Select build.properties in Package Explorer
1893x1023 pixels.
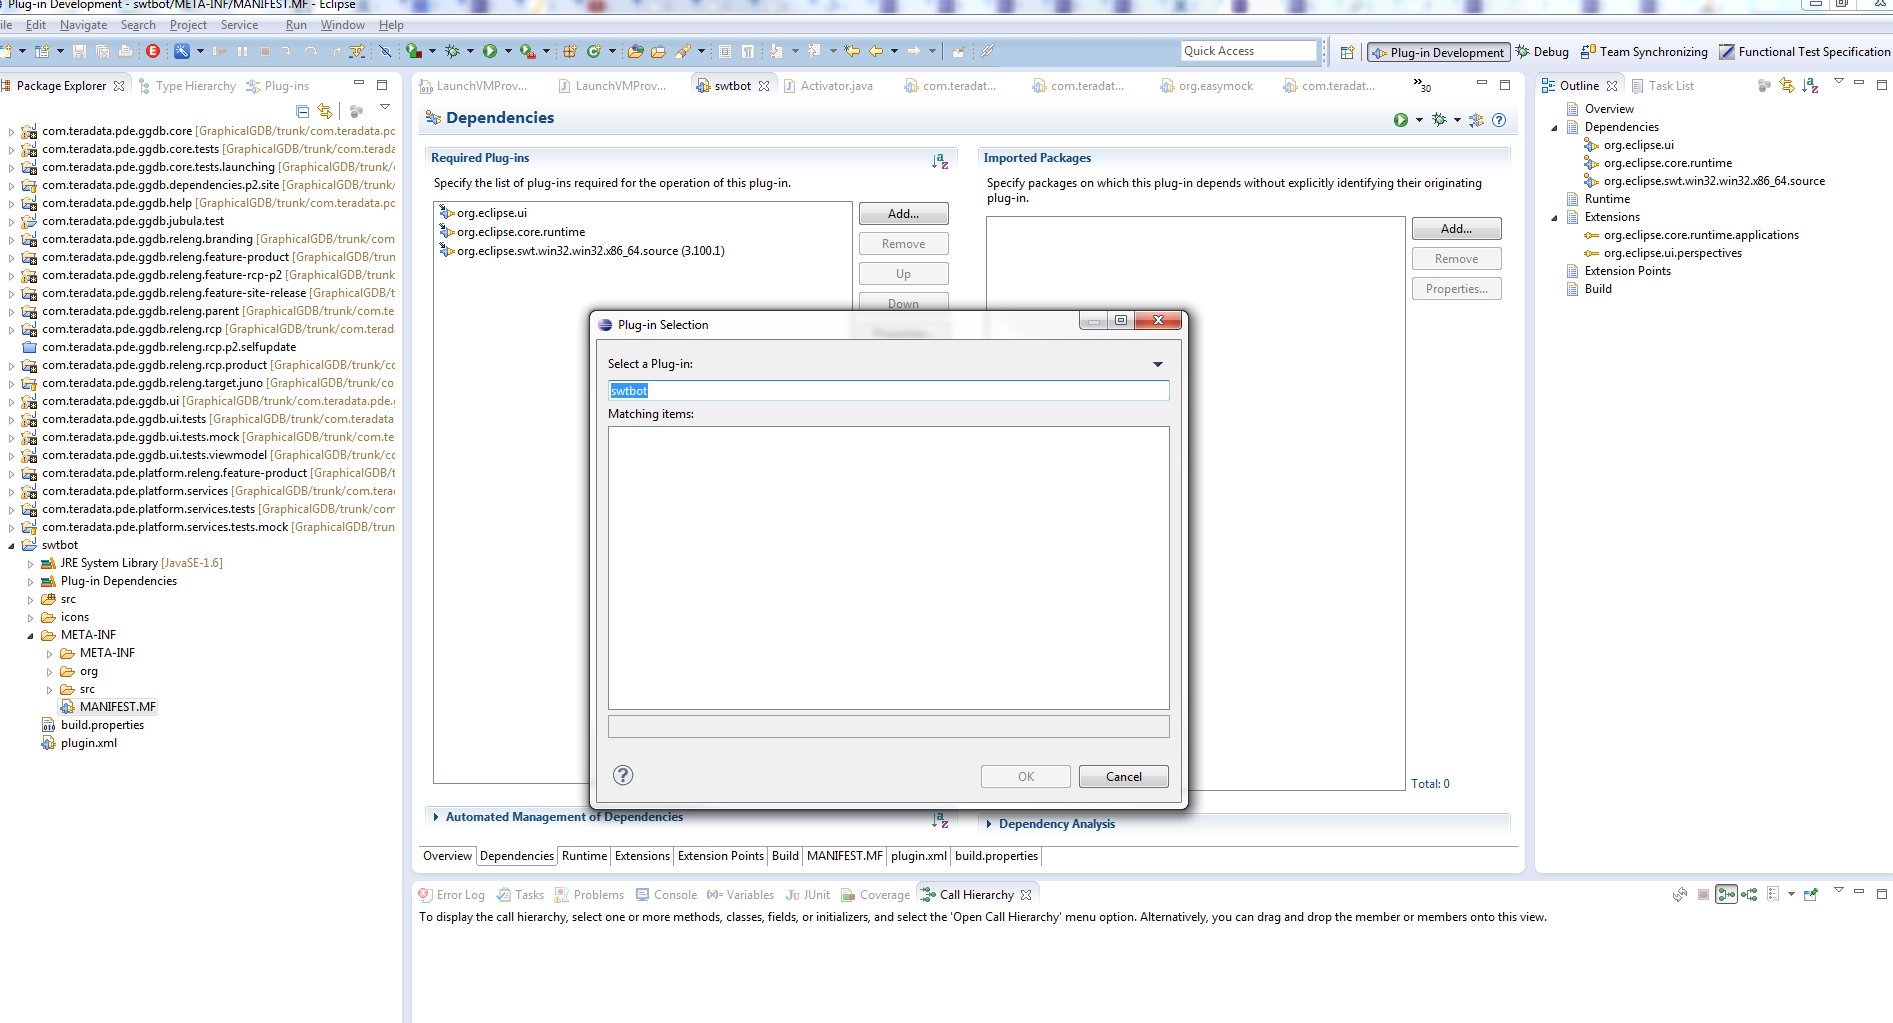(x=93, y=725)
